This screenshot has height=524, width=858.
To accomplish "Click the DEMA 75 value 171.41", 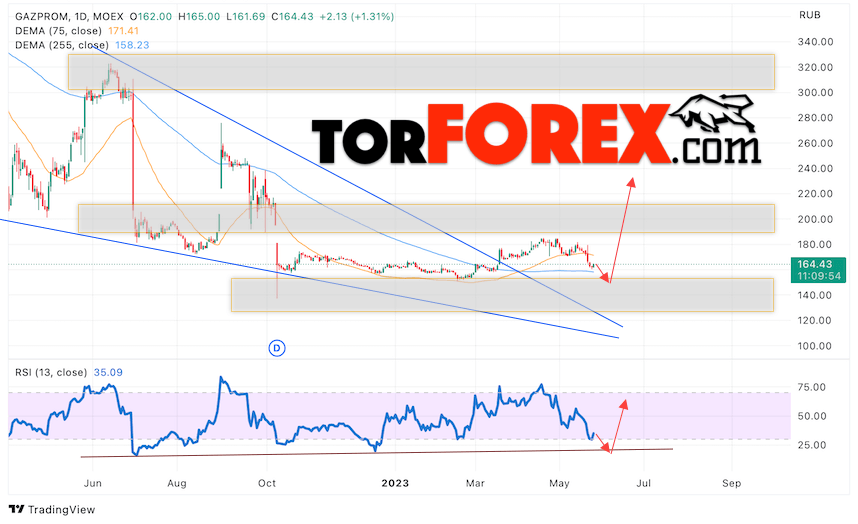I will point(123,31).
